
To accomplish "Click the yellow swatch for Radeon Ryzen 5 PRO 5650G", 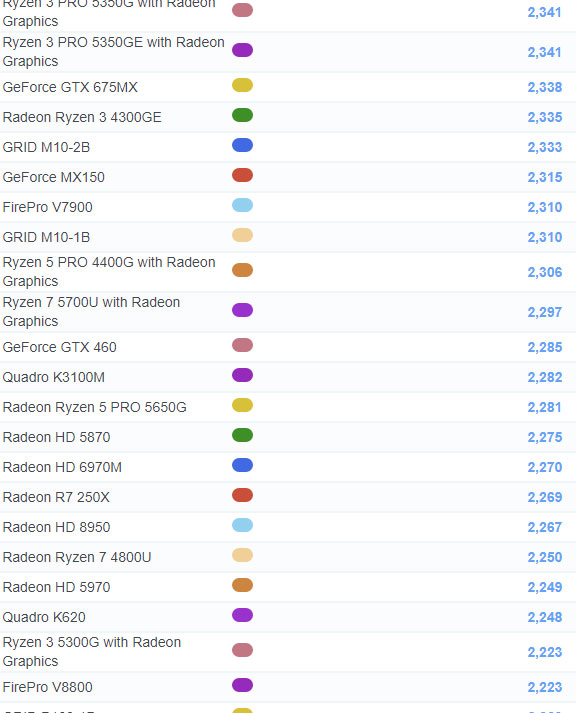I will tap(242, 405).
